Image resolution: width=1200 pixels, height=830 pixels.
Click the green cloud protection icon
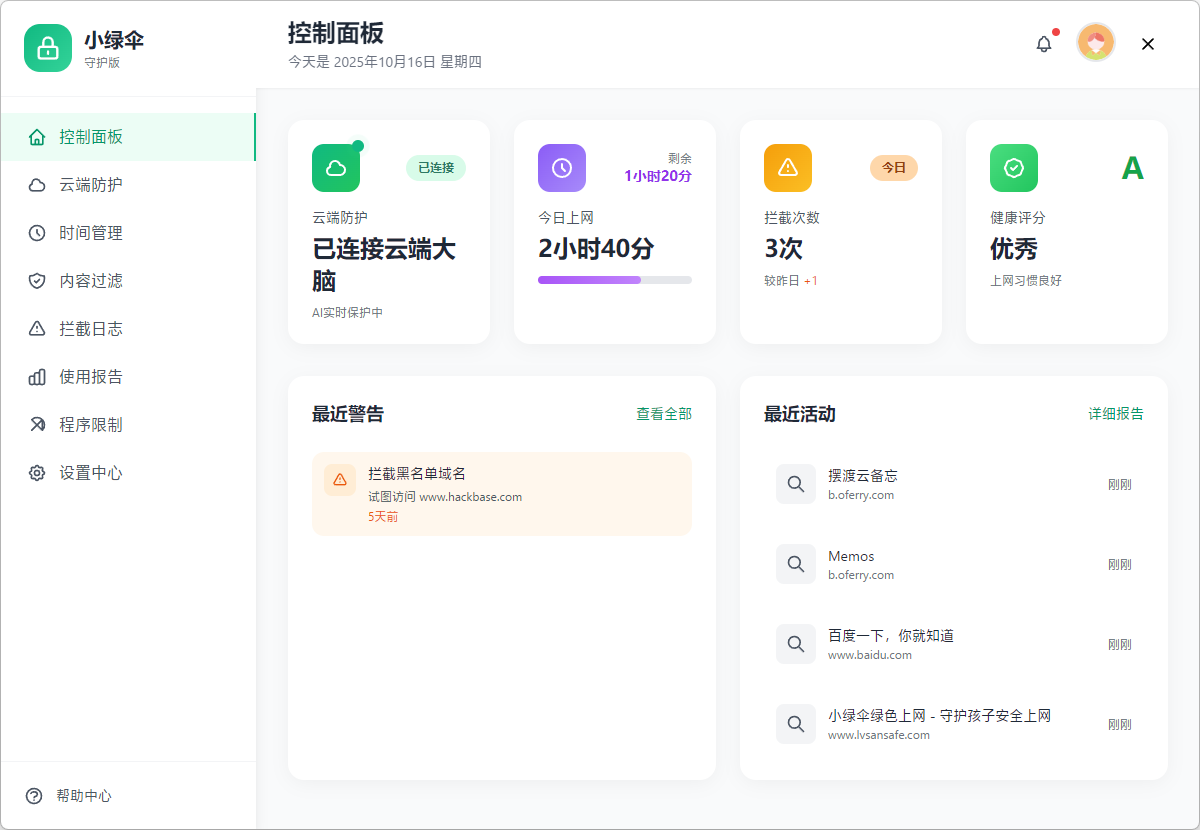click(x=336, y=168)
